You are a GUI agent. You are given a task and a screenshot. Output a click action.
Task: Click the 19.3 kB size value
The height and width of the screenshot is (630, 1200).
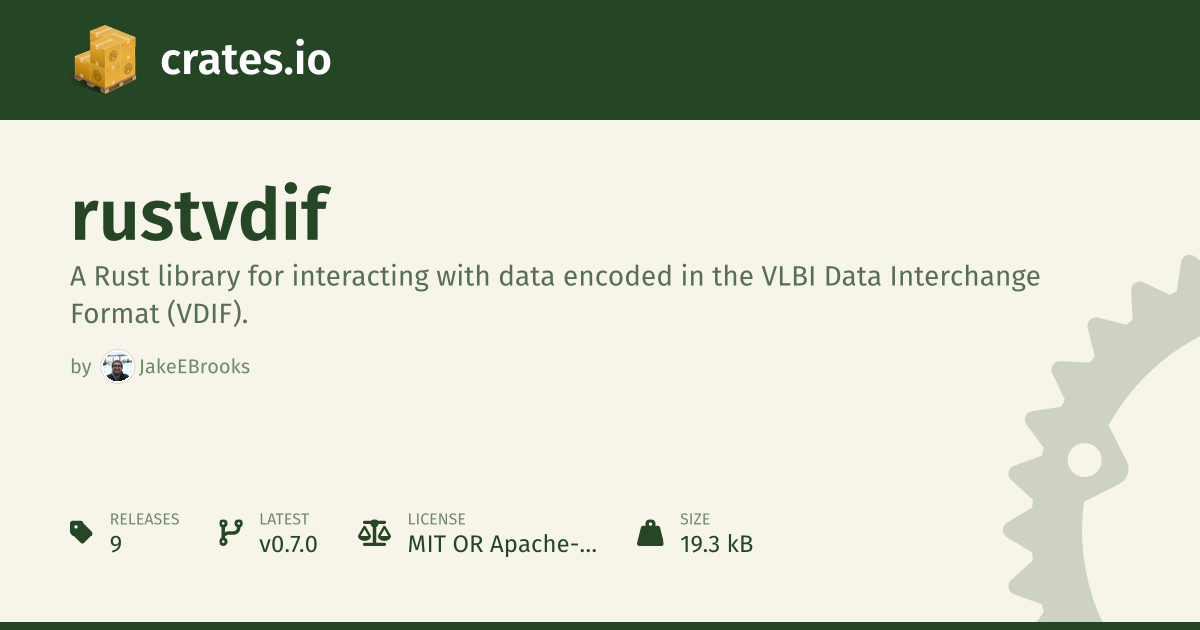point(716,545)
